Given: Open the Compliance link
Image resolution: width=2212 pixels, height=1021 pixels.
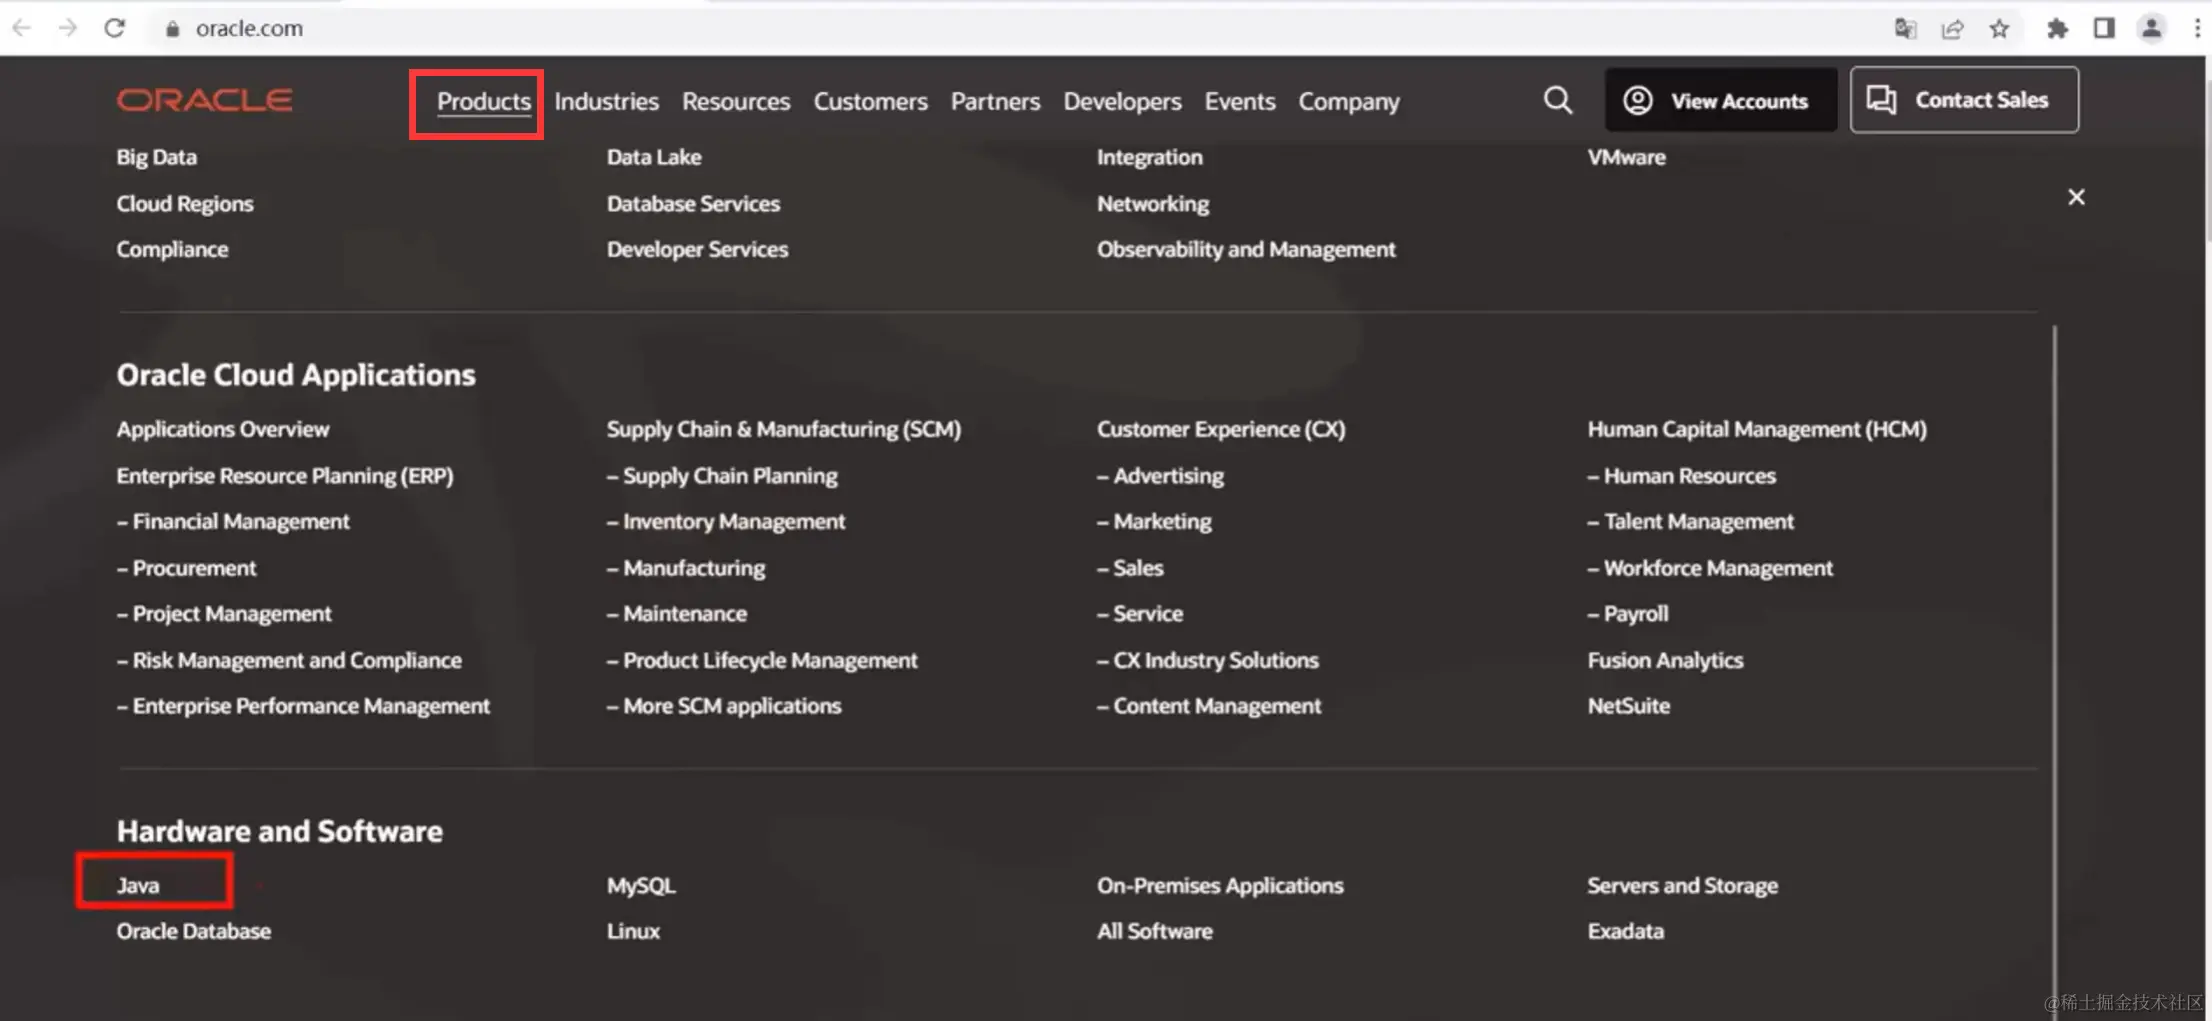Looking at the screenshot, I should tap(172, 249).
